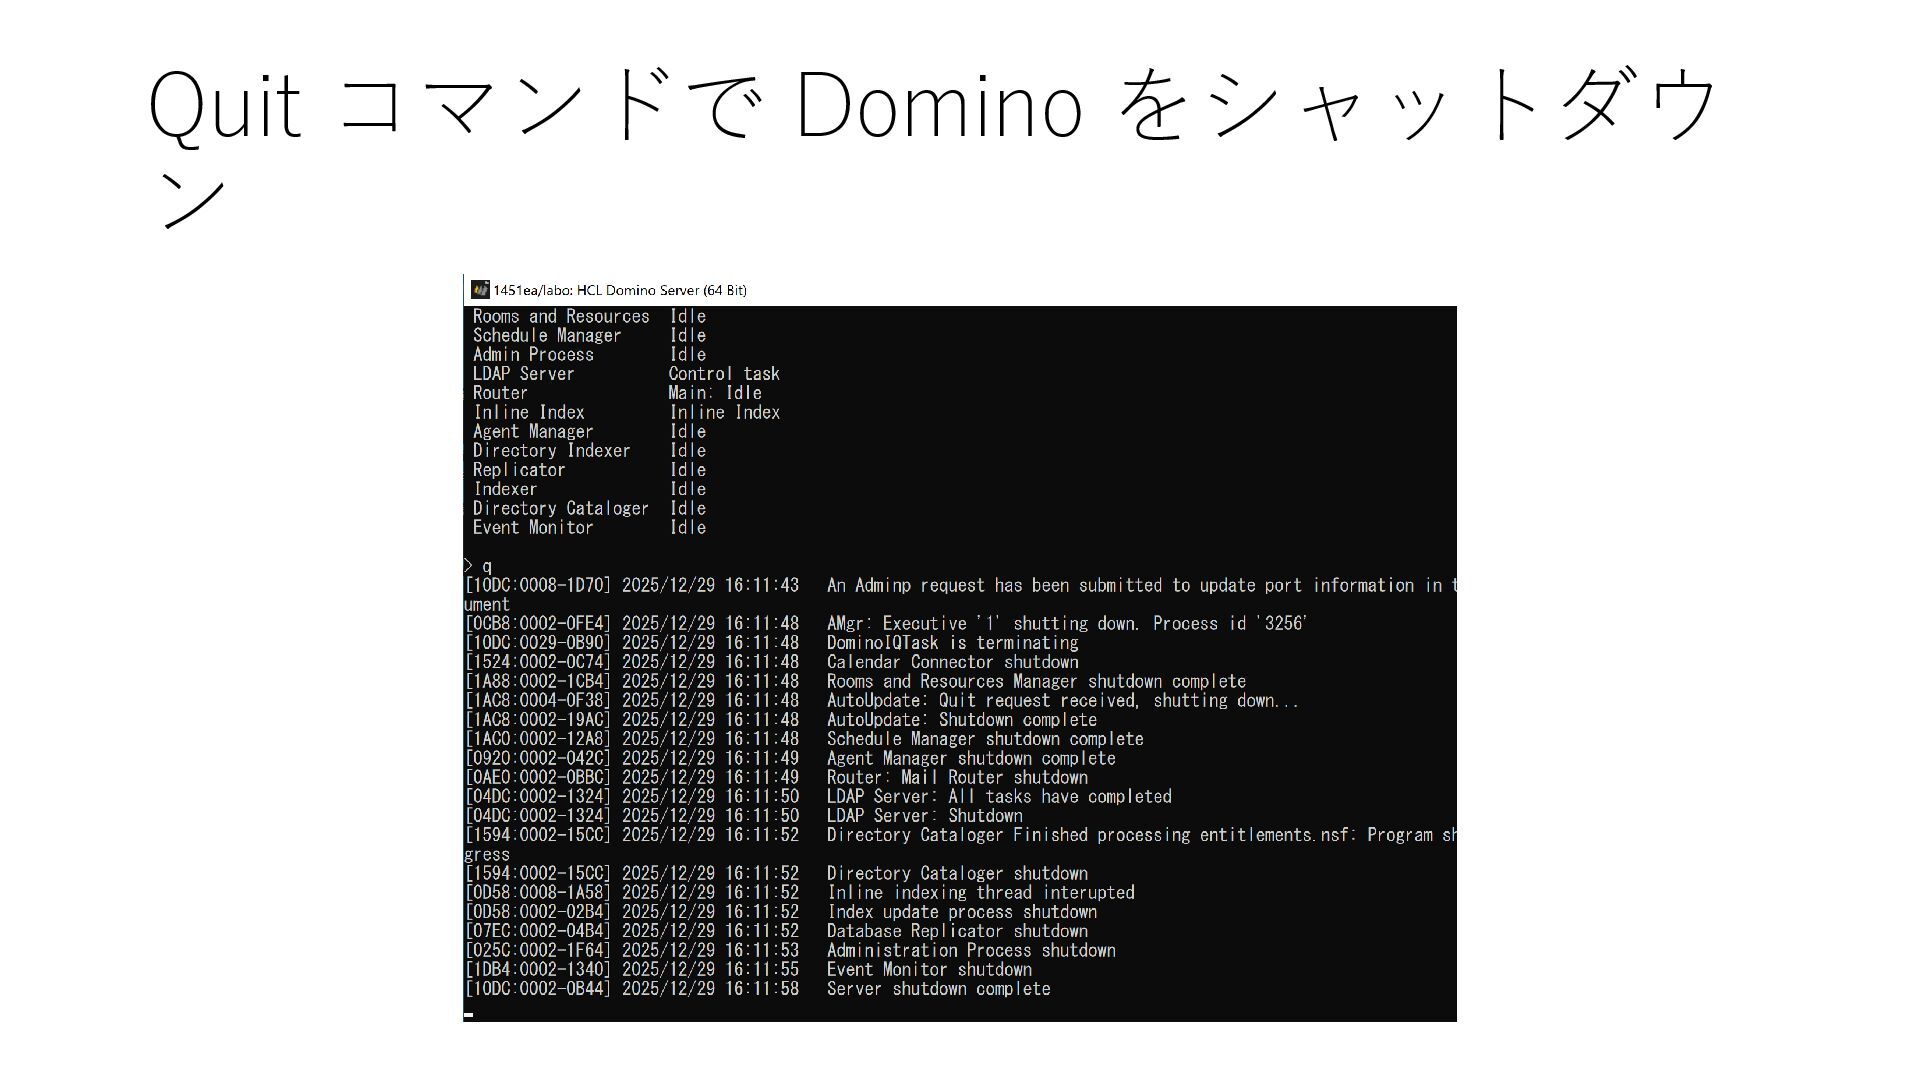Click the 'Agent Manager shutdown complete' line

click(x=970, y=758)
